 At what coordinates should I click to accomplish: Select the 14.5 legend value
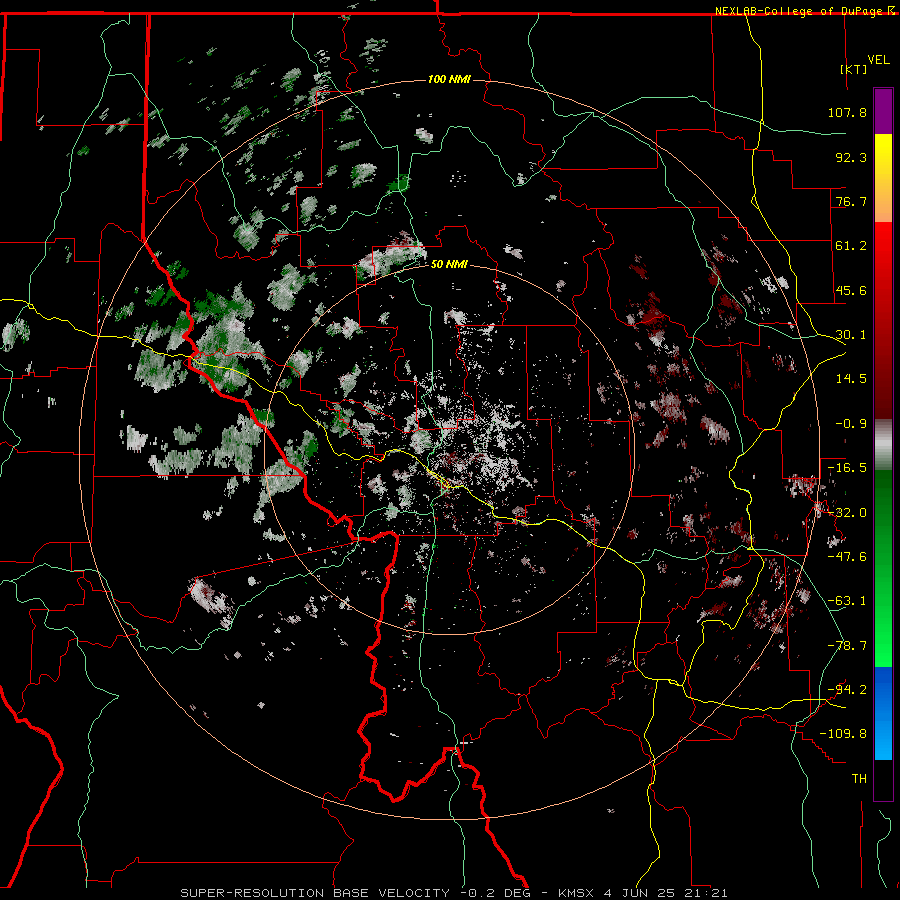tap(851, 379)
